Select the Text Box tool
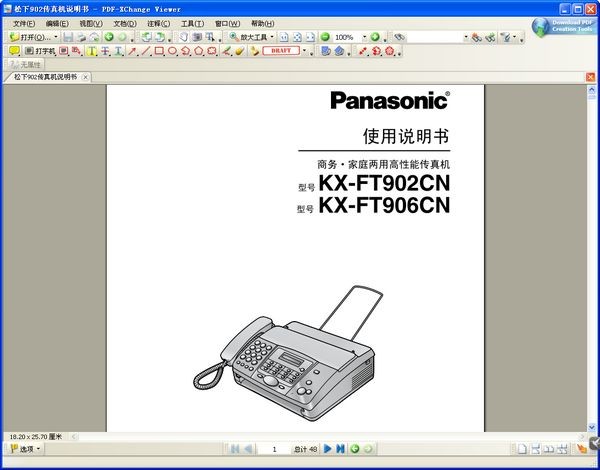 64,51
